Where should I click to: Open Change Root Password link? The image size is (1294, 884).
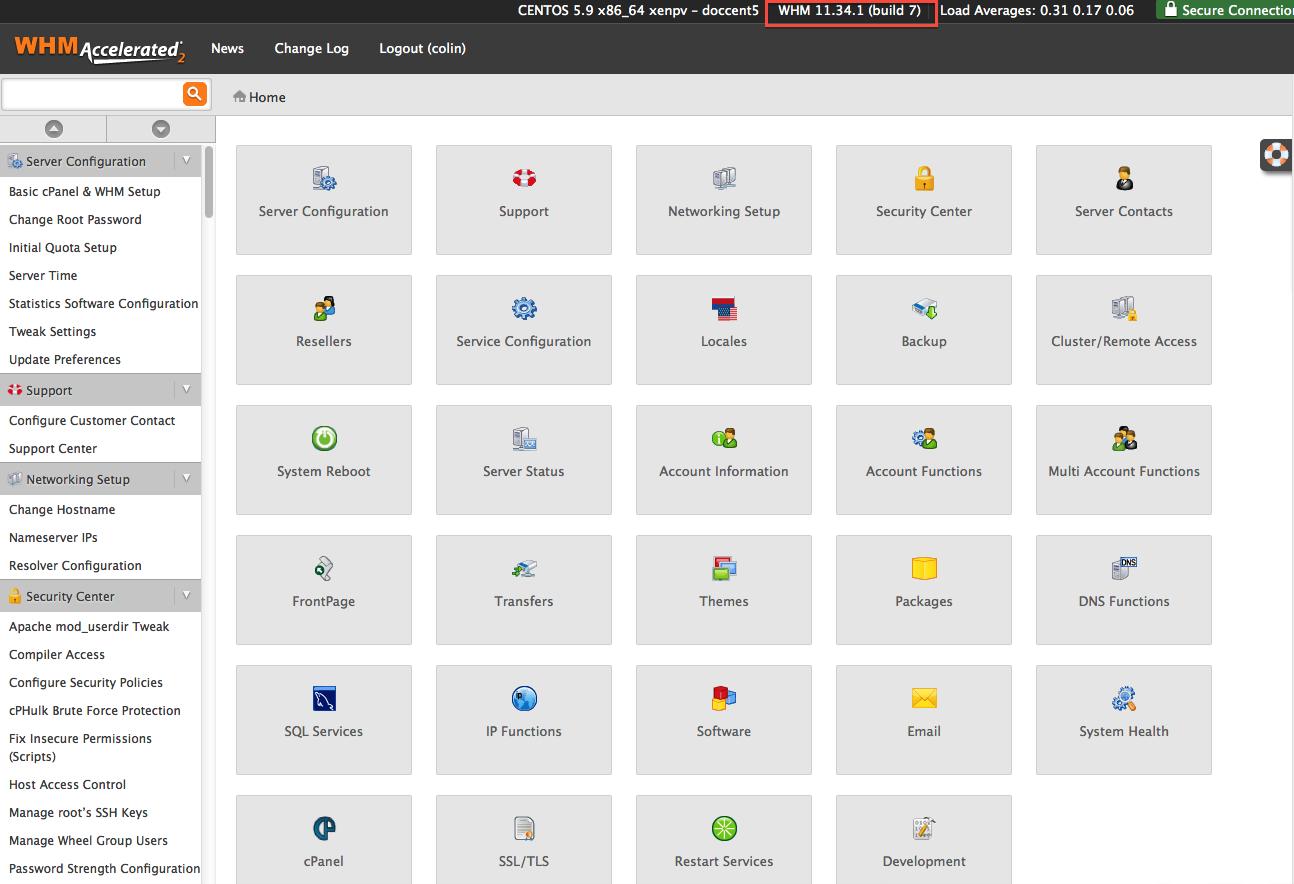pos(75,220)
